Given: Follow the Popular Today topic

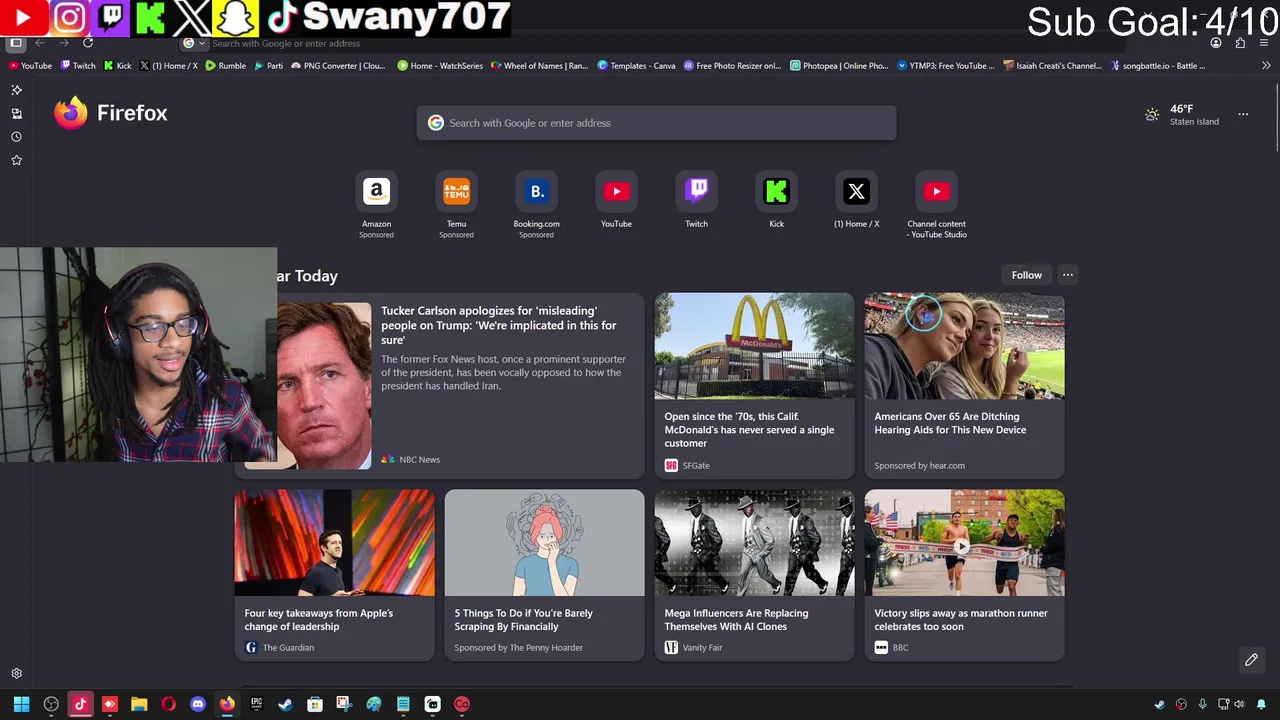Looking at the screenshot, I should (1026, 275).
